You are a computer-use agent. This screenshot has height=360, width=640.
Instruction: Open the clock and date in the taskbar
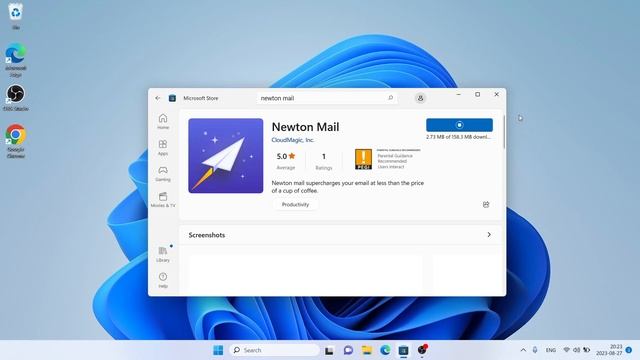(609, 350)
